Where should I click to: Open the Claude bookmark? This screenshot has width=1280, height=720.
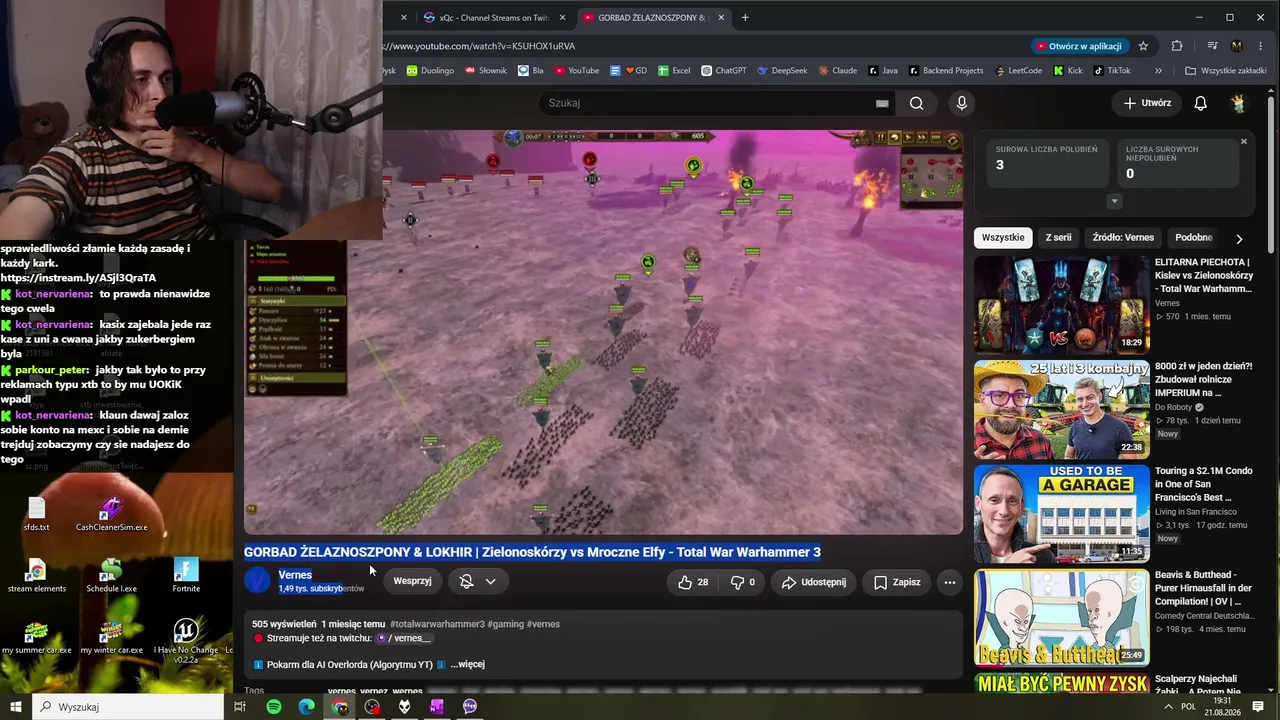tap(837, 71)
